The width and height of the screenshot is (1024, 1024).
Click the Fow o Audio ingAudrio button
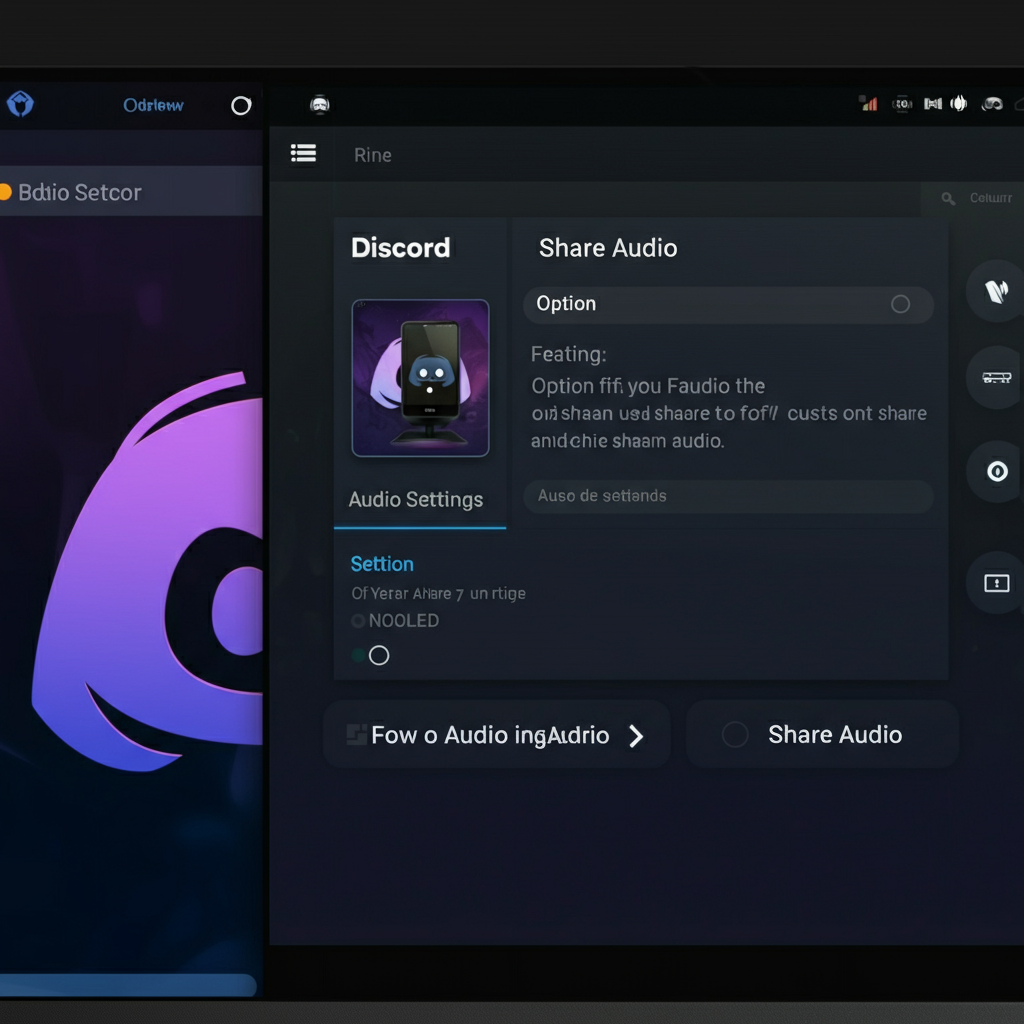click(x=496, y=735)
